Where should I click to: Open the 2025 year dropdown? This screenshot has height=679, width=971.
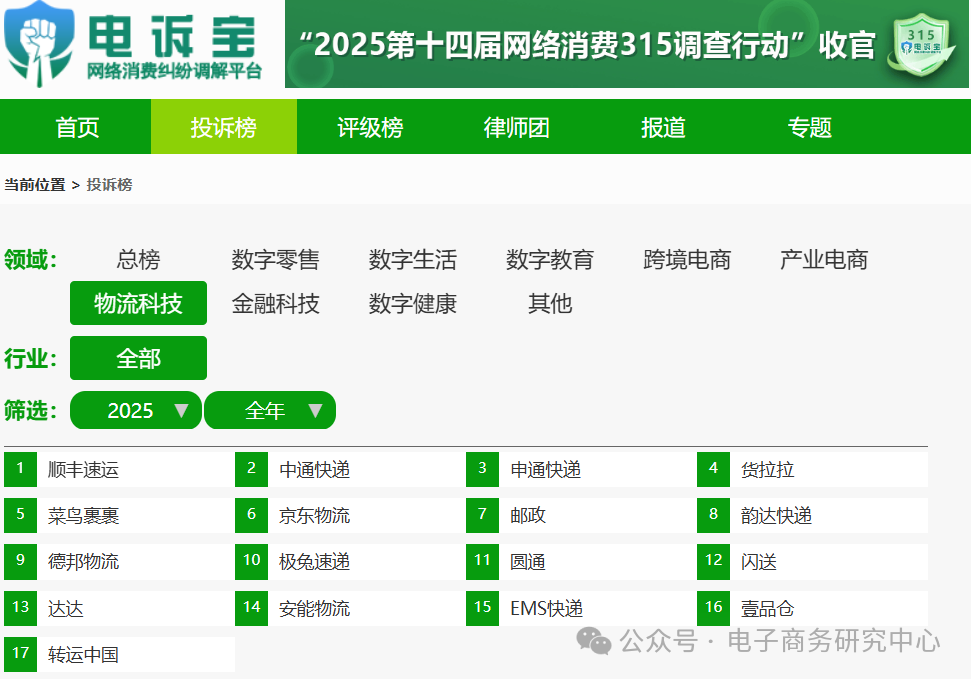click(135, 410)
